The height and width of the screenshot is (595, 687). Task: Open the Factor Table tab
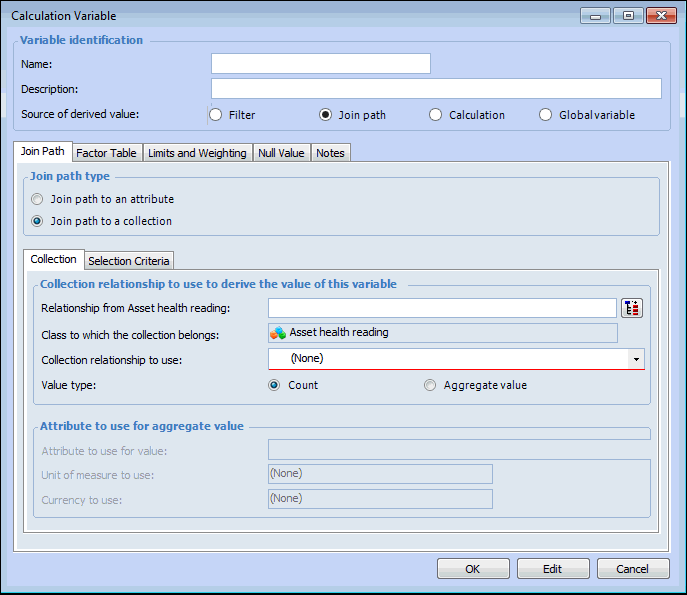click(106, 153)
